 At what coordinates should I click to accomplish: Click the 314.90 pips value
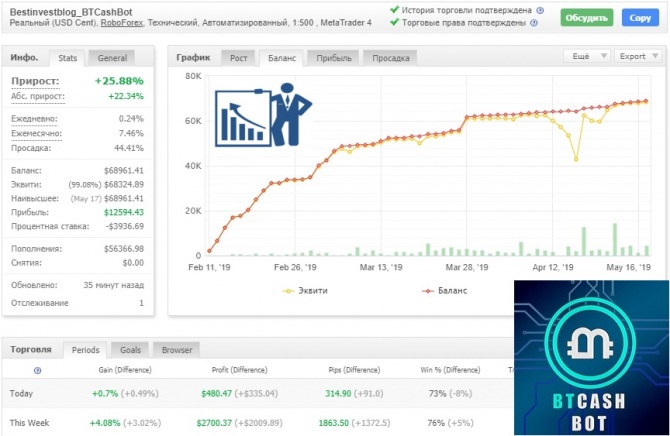click(338, 393)
